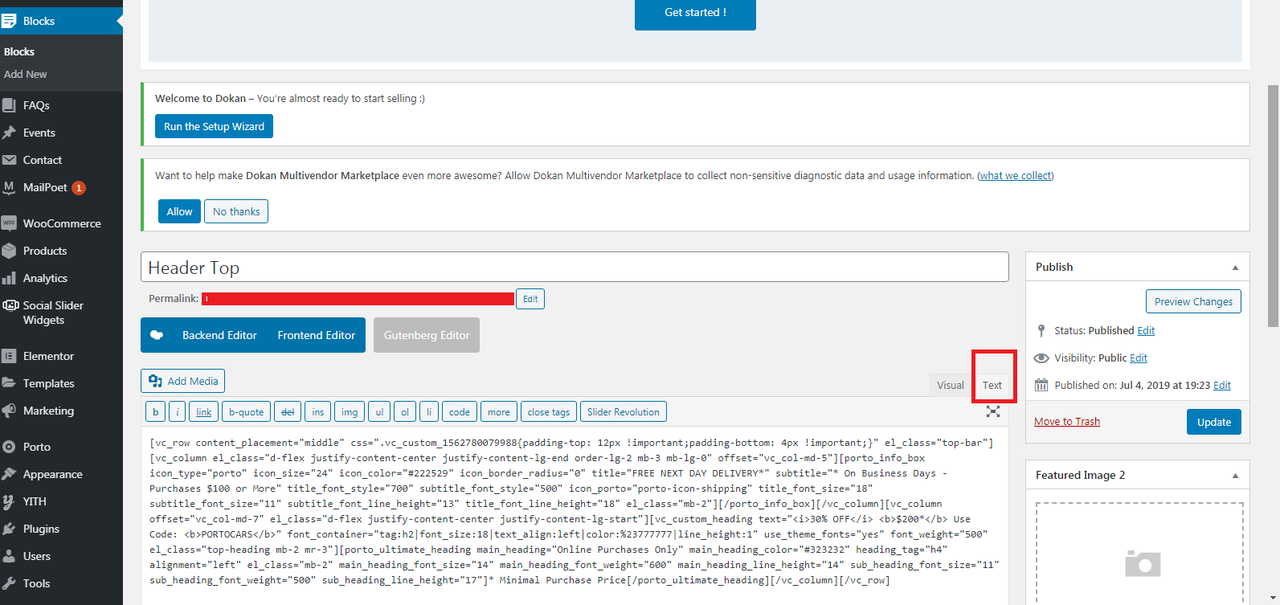Click the del quicktag button

tap(287, 412)
